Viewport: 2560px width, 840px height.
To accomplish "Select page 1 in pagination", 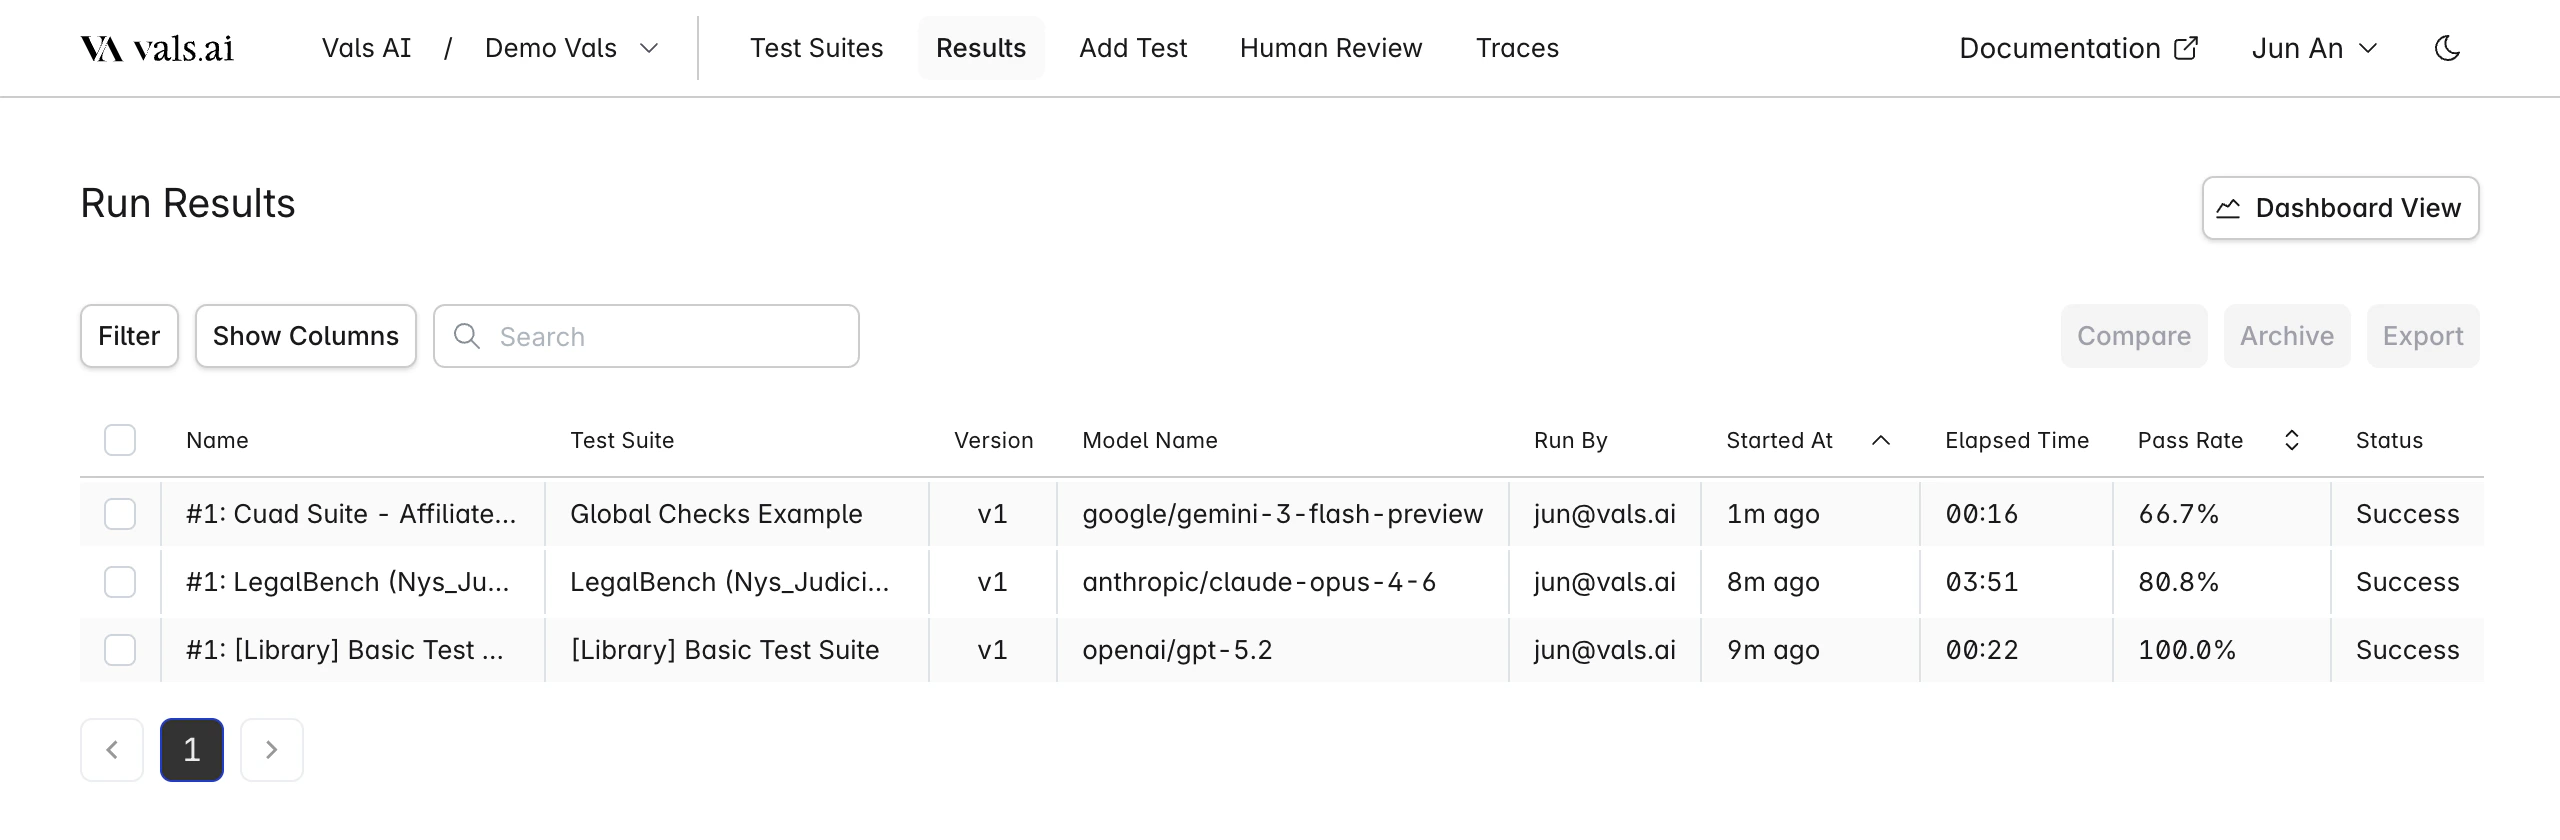I will click(192, 750).
